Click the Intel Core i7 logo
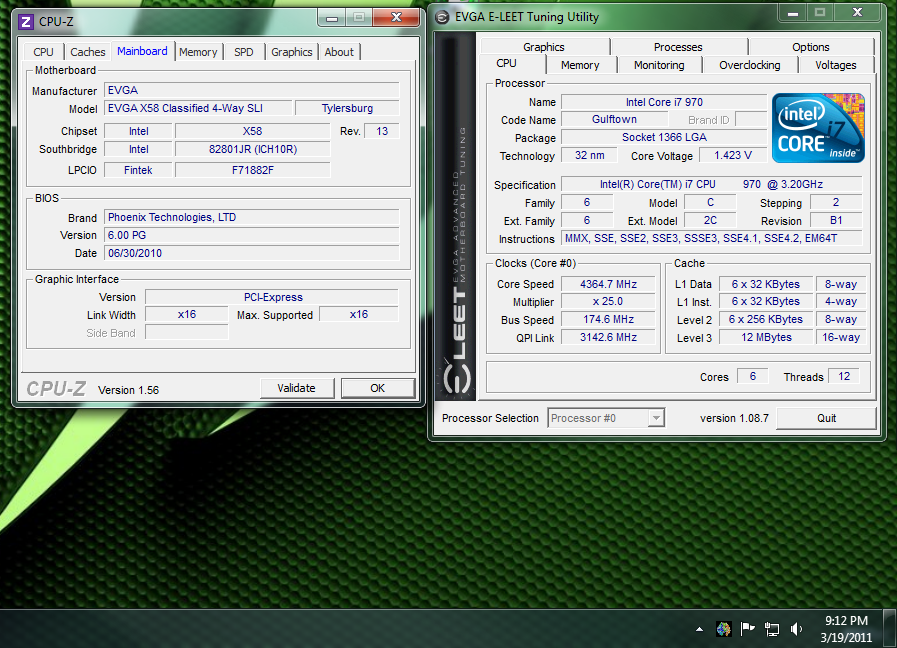The height and width of the screenshot is (648, 897). [817, 128]
